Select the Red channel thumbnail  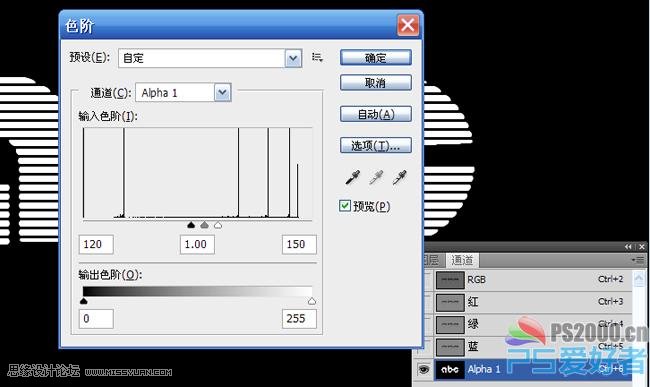pyautogui.click(x=450, y=302)
